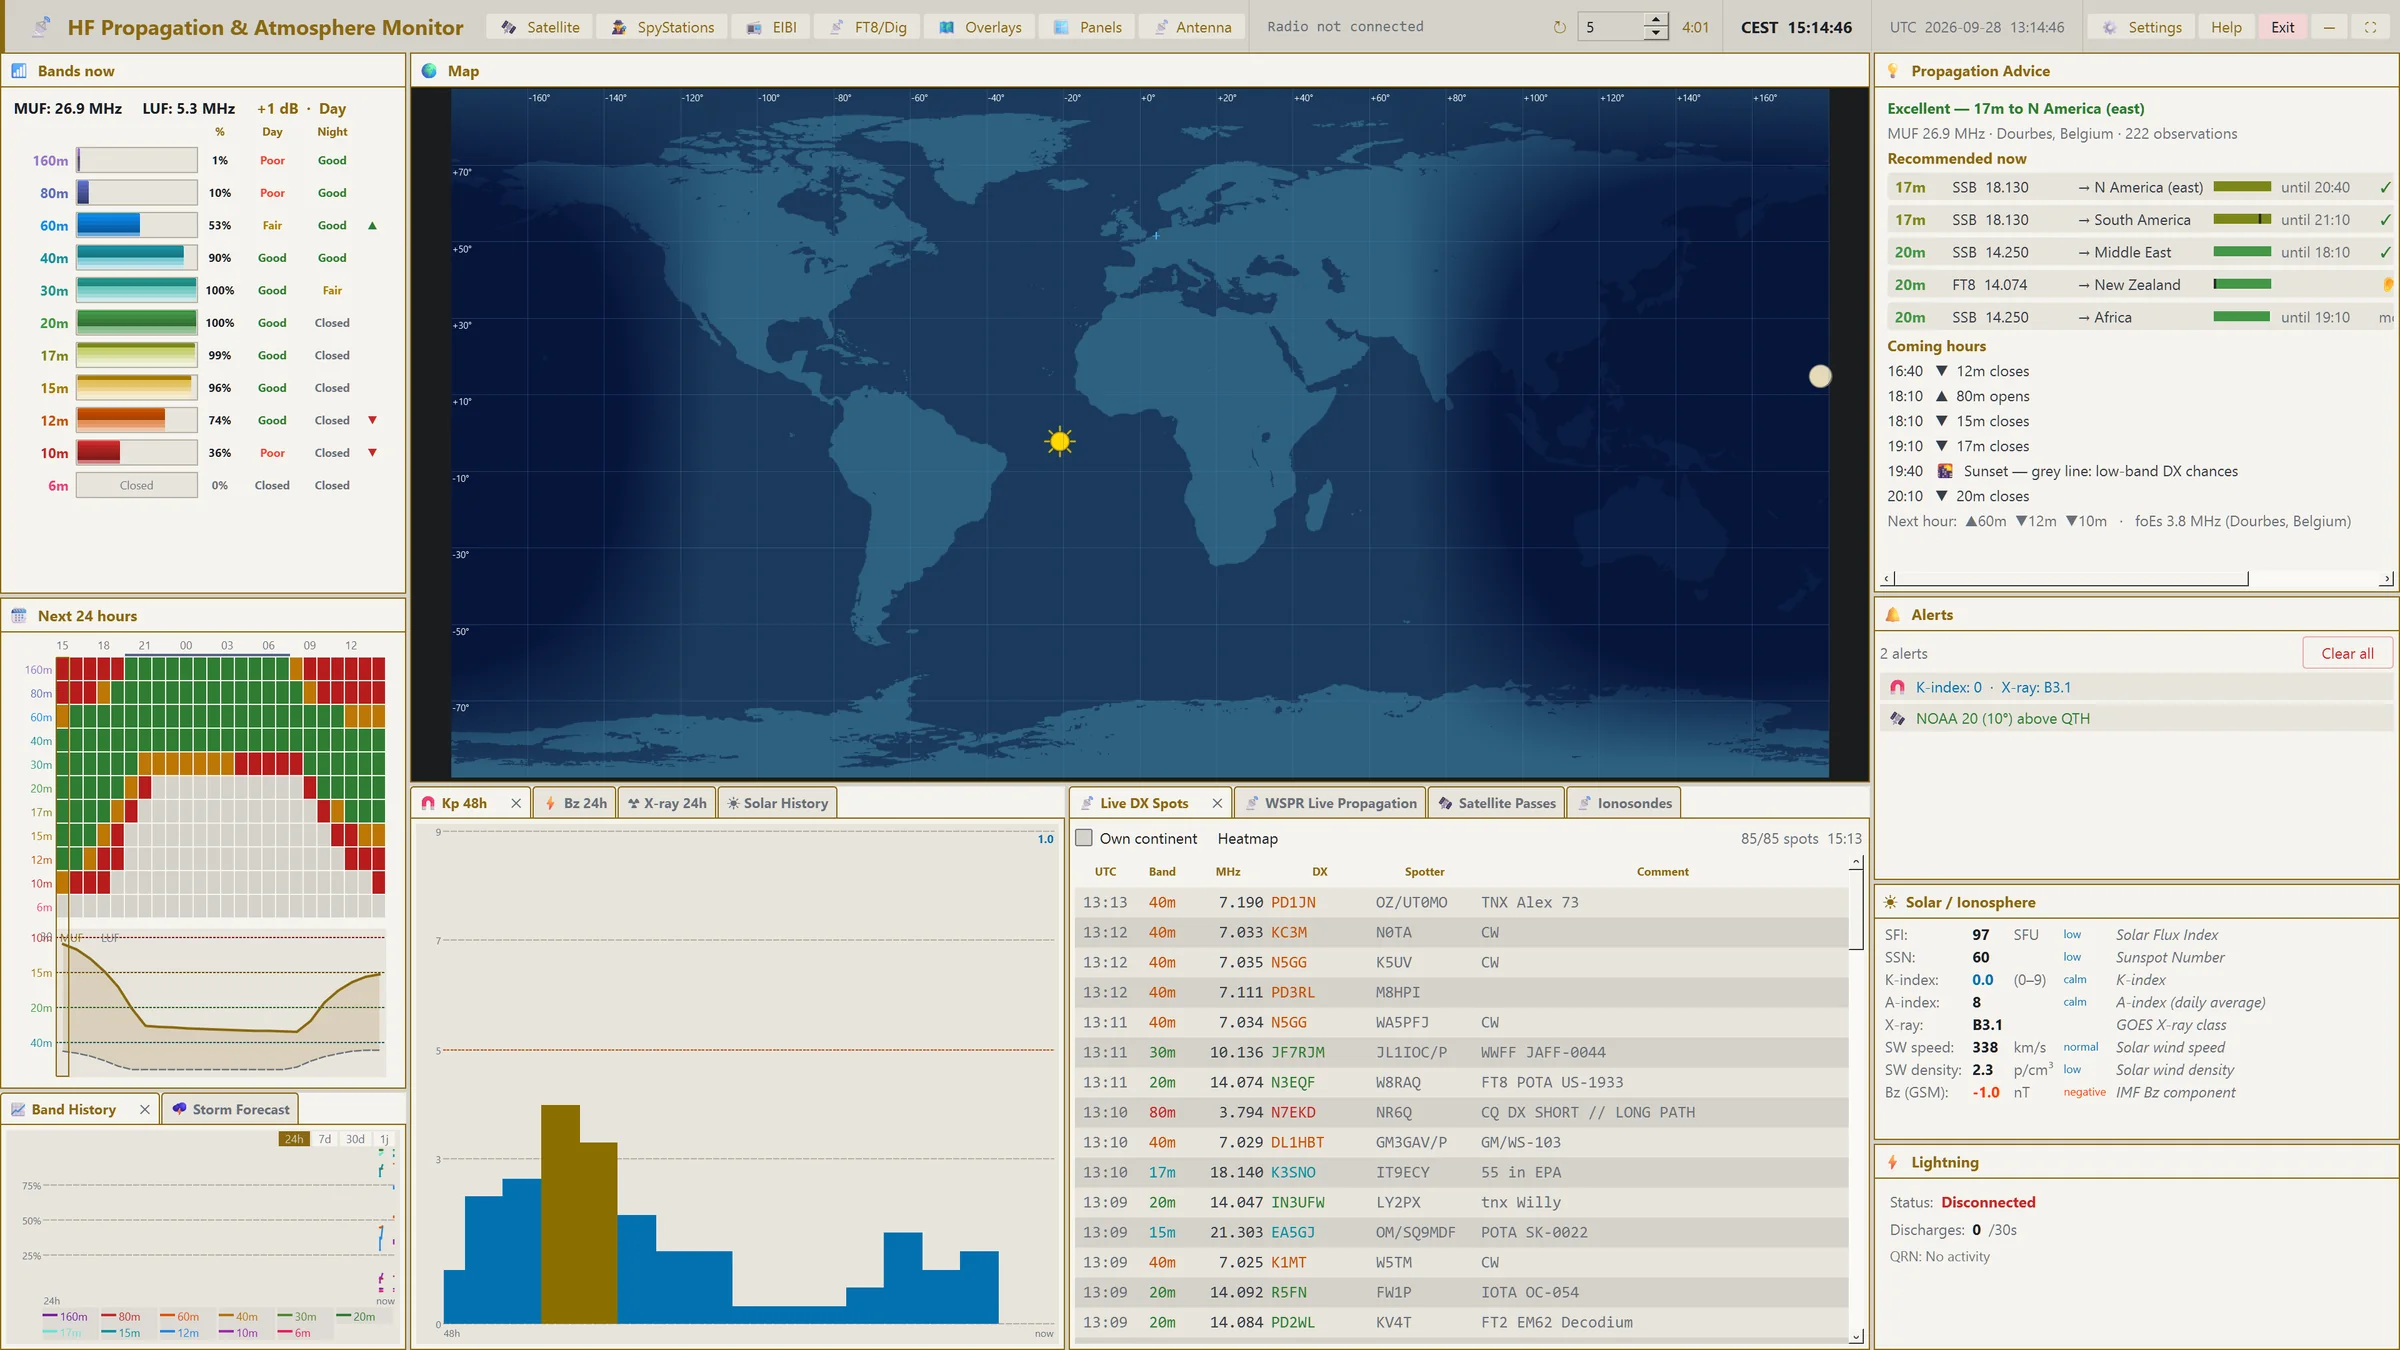Open the Ionosondes tab

coord(1624,803)
